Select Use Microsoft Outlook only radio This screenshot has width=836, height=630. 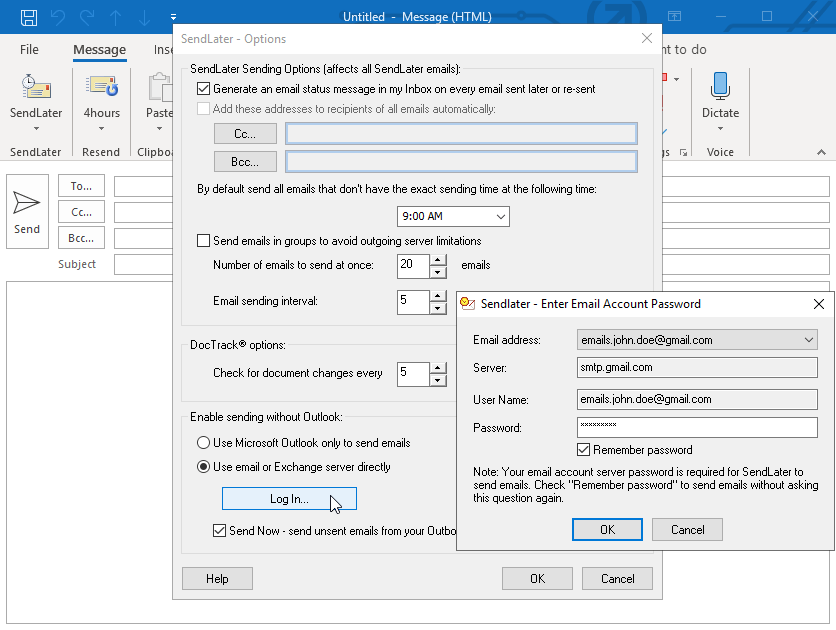click(203, 442)
